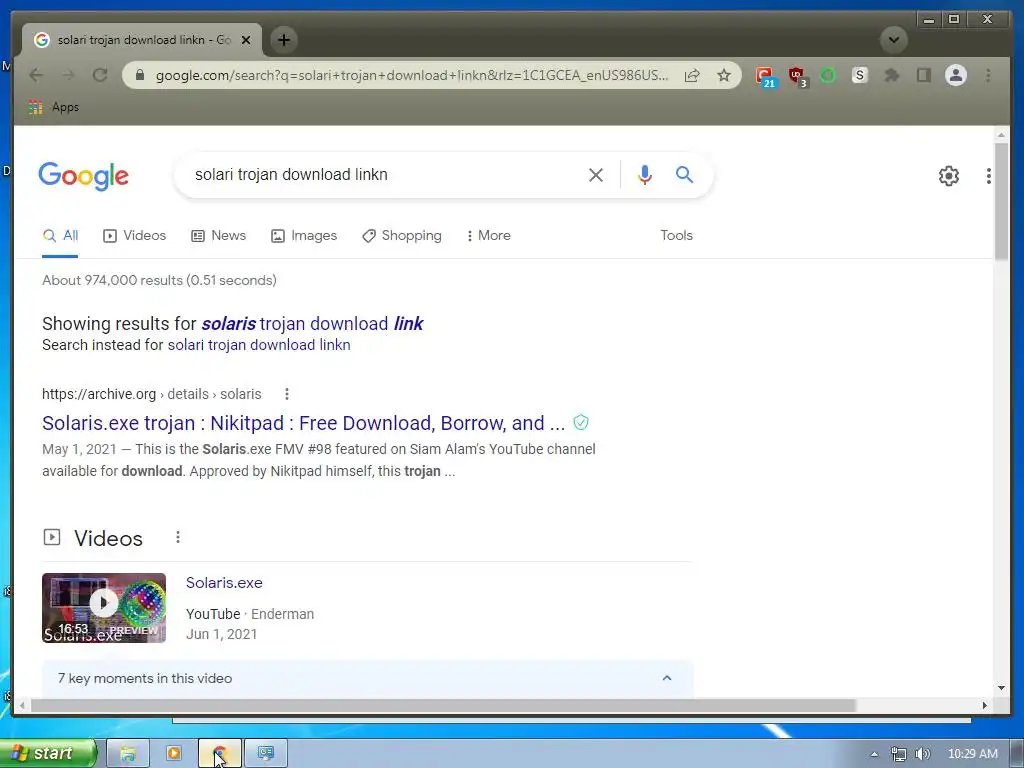Open the Chrome profile avatar

tap(955, 76)
